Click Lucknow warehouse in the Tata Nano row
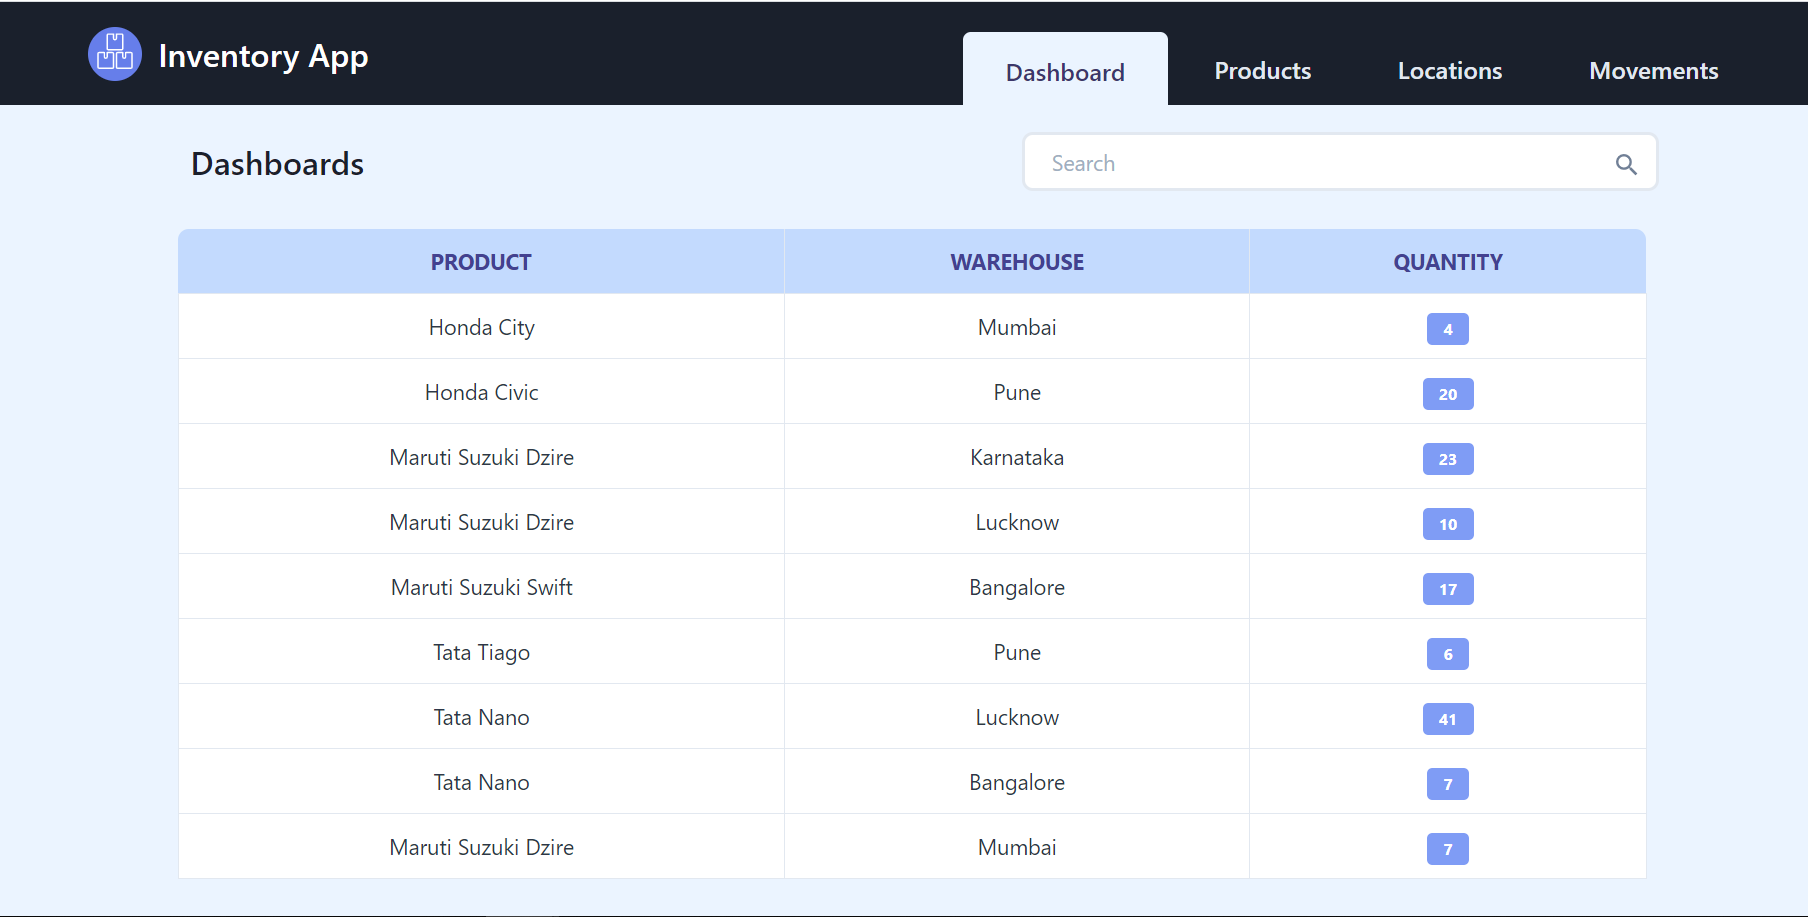 1017,717
